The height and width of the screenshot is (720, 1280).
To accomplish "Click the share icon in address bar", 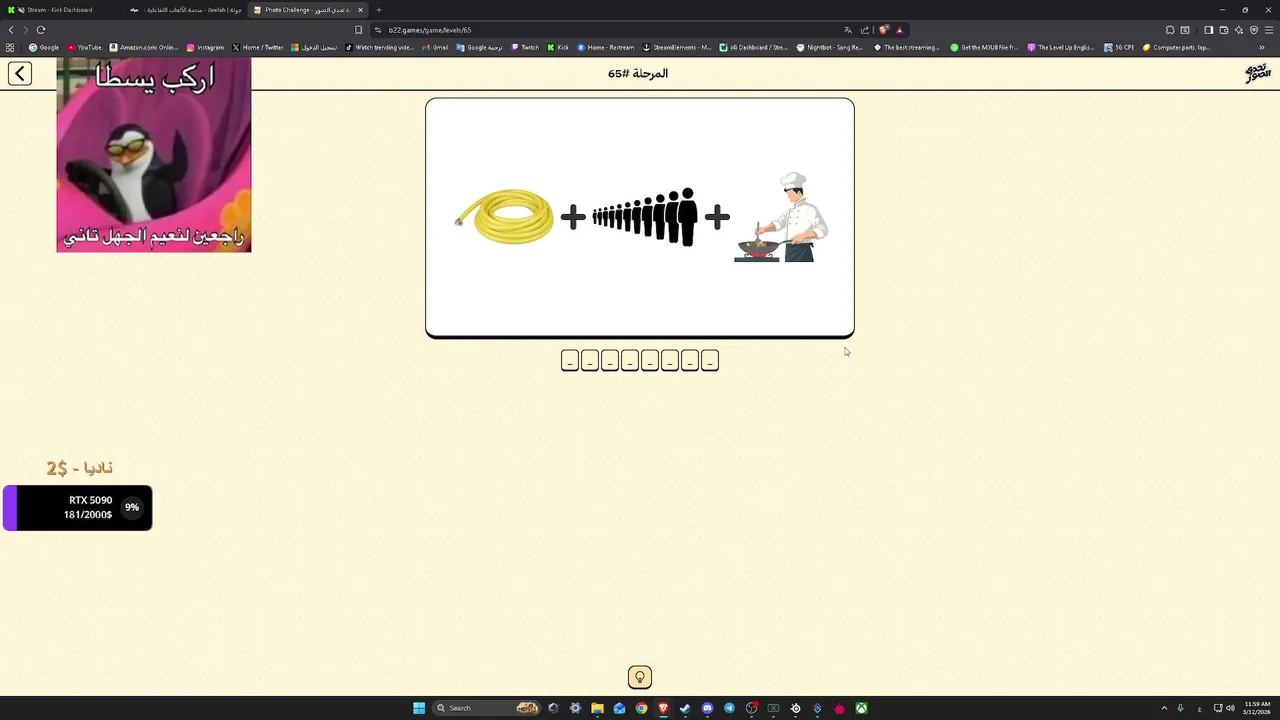I will pos(865,30).
